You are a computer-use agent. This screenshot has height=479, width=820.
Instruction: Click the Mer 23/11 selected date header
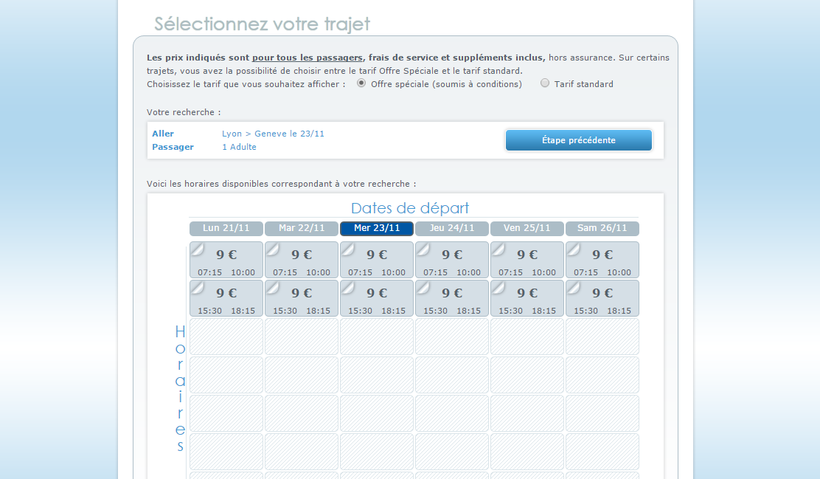pos(377,228)
